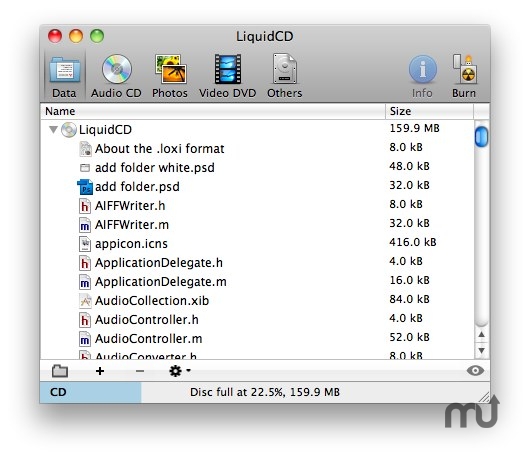Select the AIFFWriter.h file name
The width and height of the screenshot is (530, 458).
pyautogui.click(x=130, y=206)
